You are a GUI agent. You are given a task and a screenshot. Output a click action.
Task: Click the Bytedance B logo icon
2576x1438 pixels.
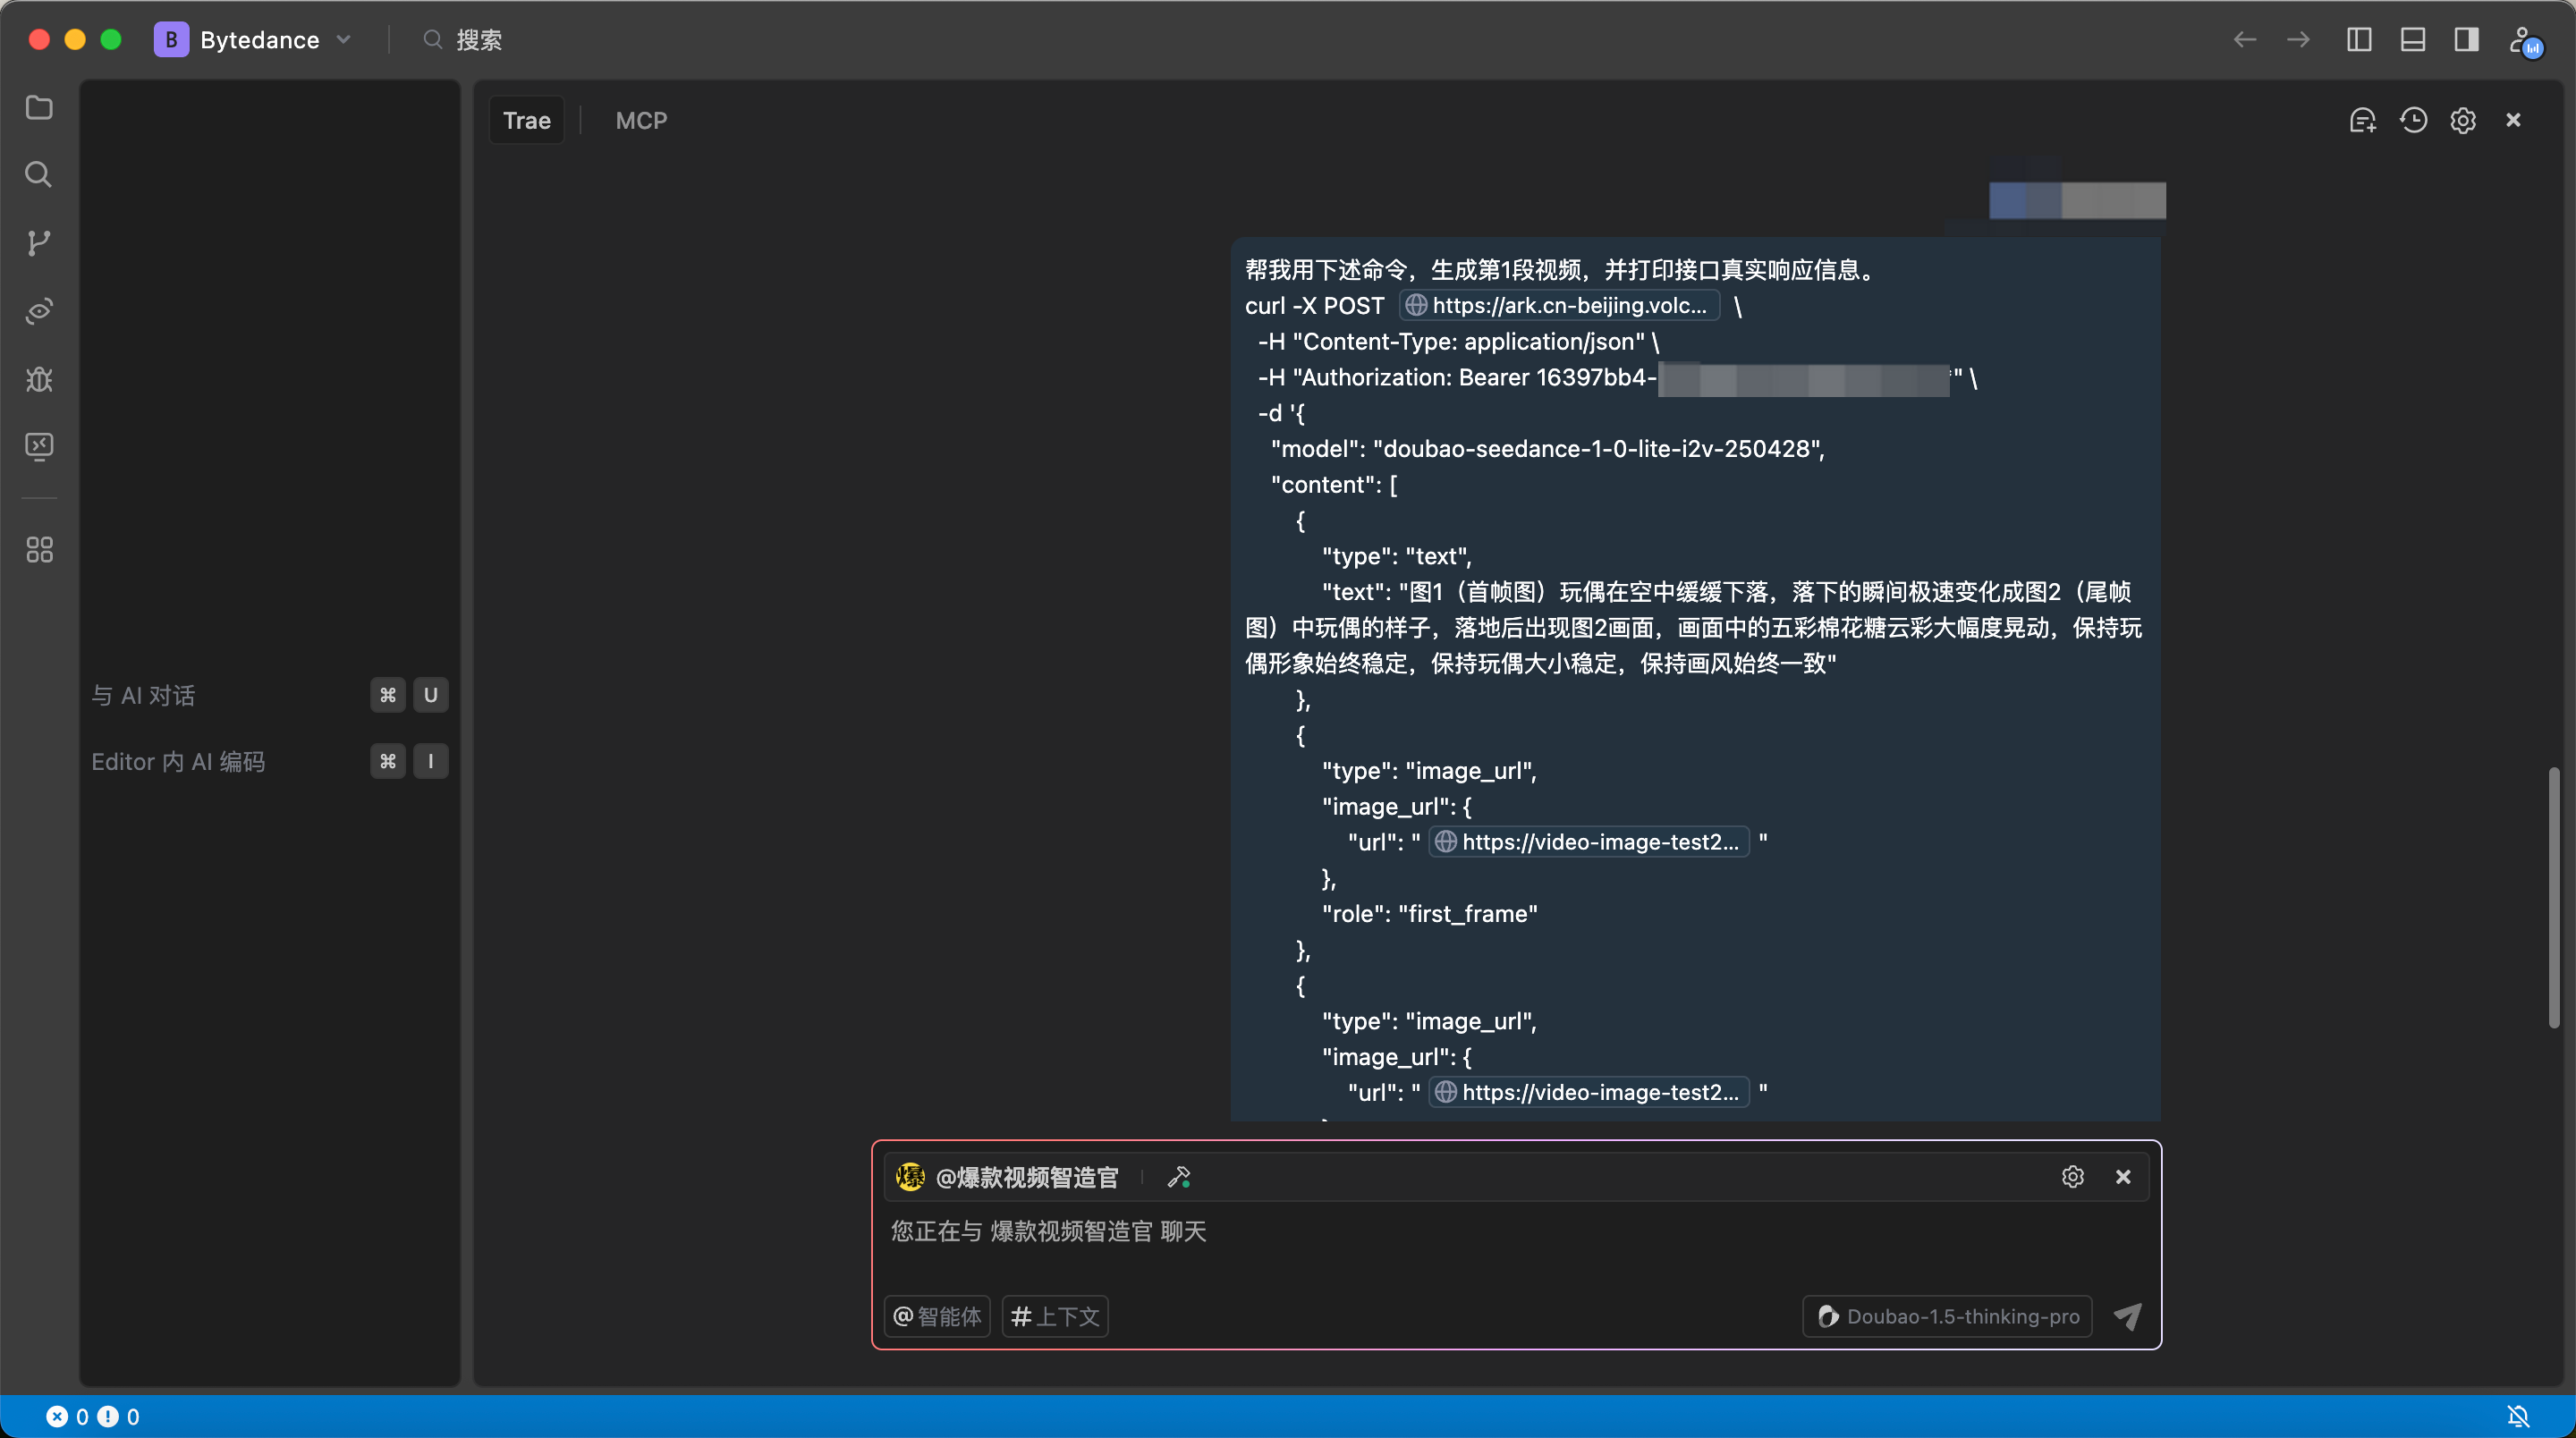click(171, 39)
